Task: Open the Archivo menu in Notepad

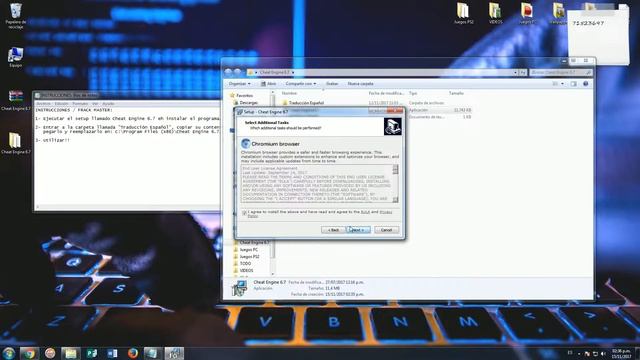Action: click(x=43, y=104)
